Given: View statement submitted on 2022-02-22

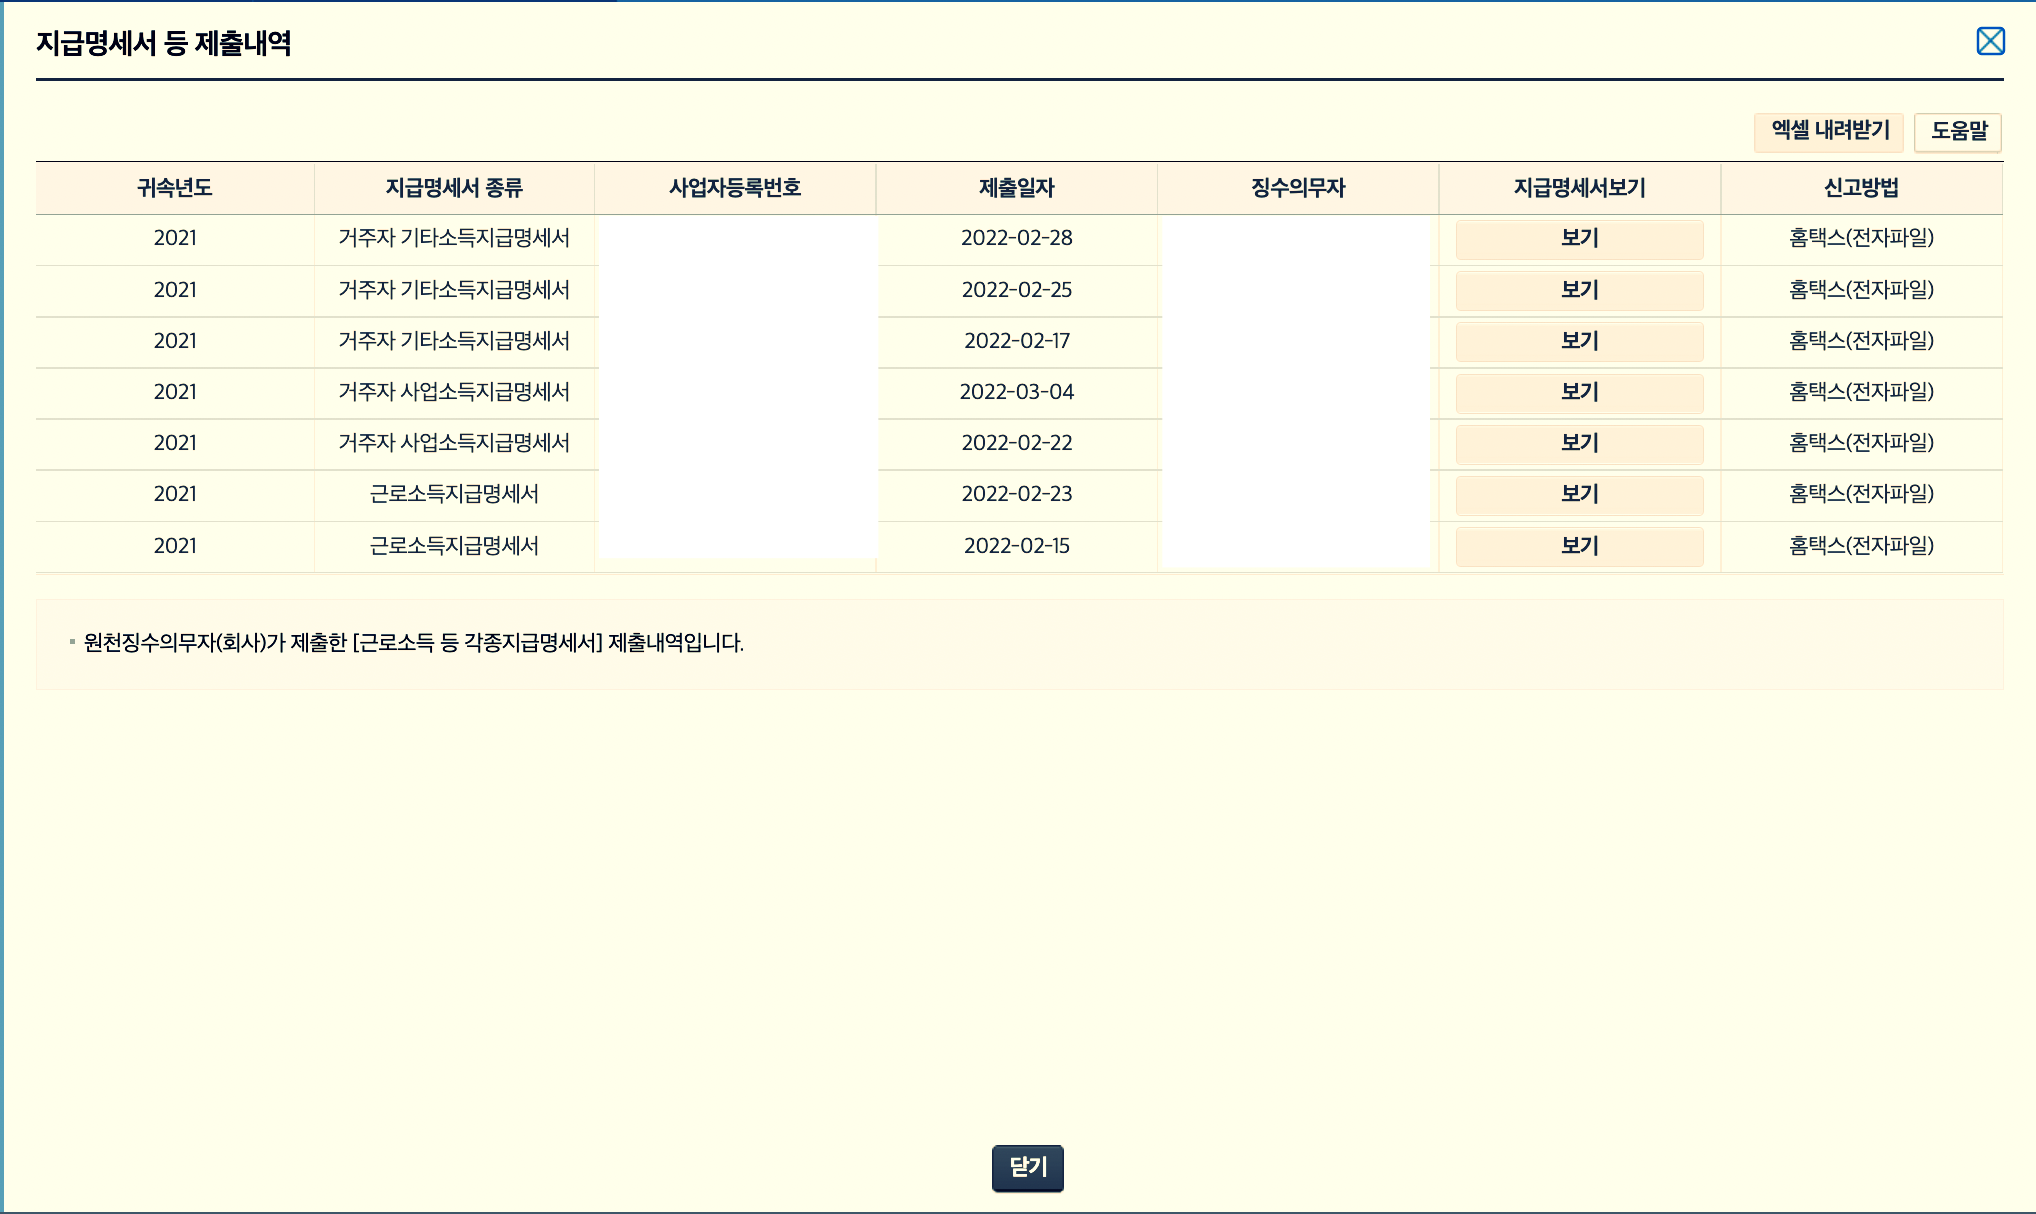Looking at the screenshot, I should (x=1579, y=443).
